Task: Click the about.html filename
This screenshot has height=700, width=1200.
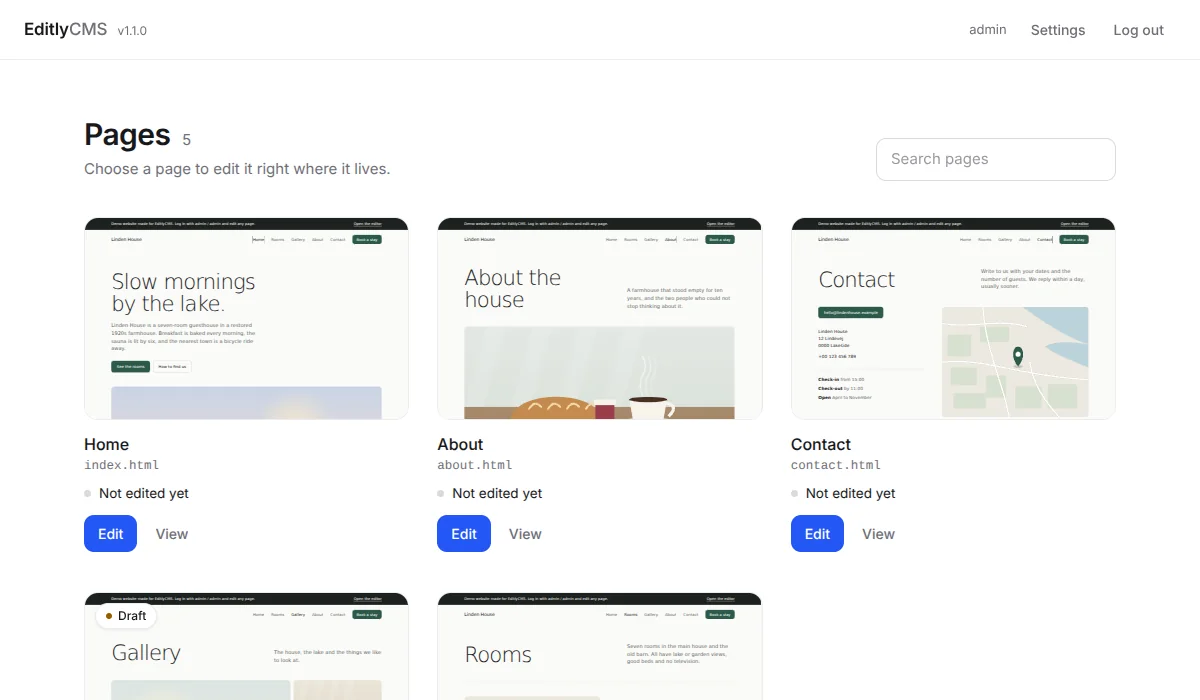Action: [475, 465]
